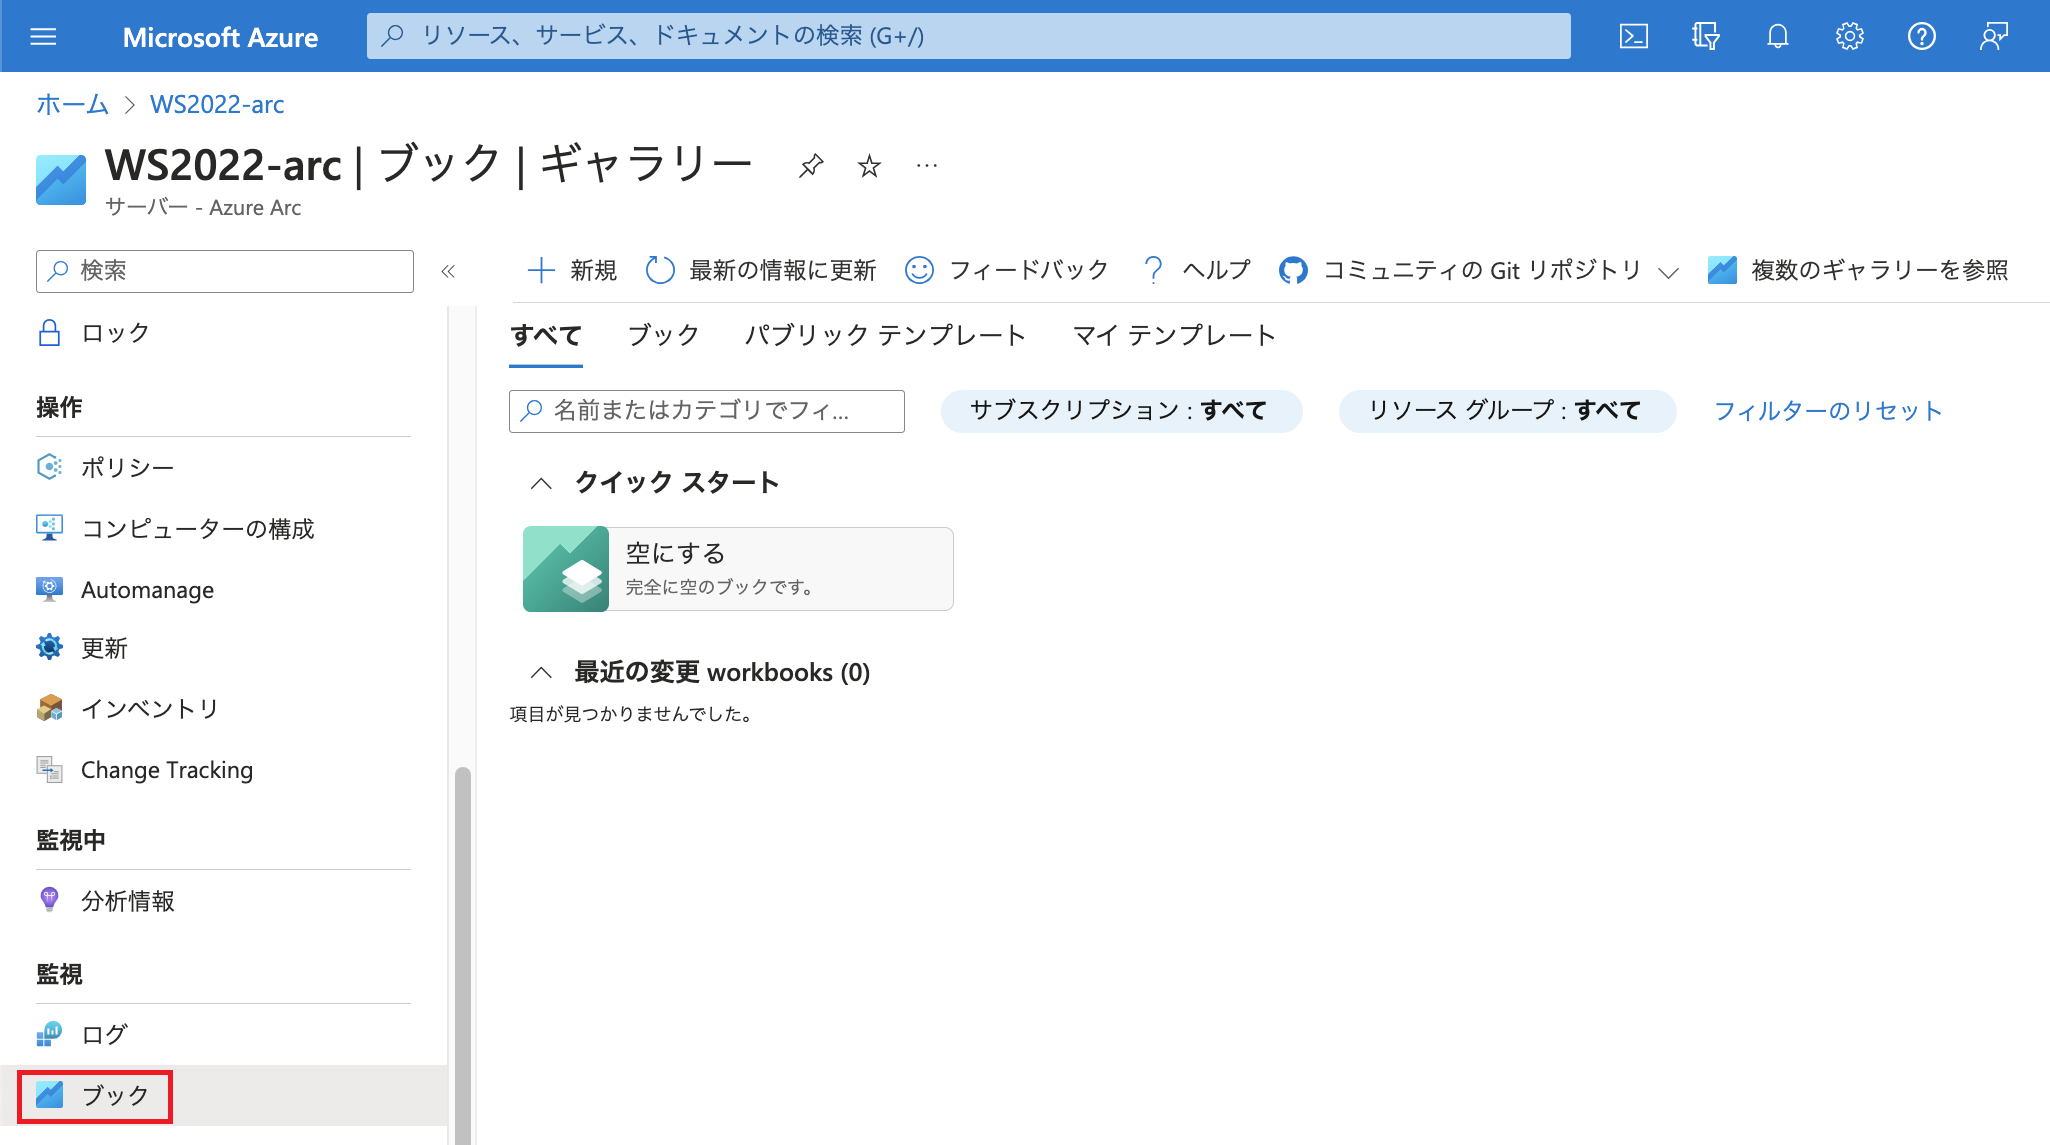The height and width of the screenshot is (1145, 2050).
Task: Refresh using 最新の情報に更新
Action: tap(761, 270)
